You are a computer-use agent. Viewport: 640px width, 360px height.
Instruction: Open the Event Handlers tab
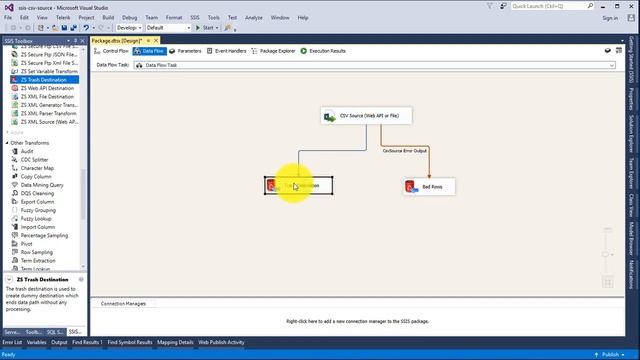tap(227, 51)
